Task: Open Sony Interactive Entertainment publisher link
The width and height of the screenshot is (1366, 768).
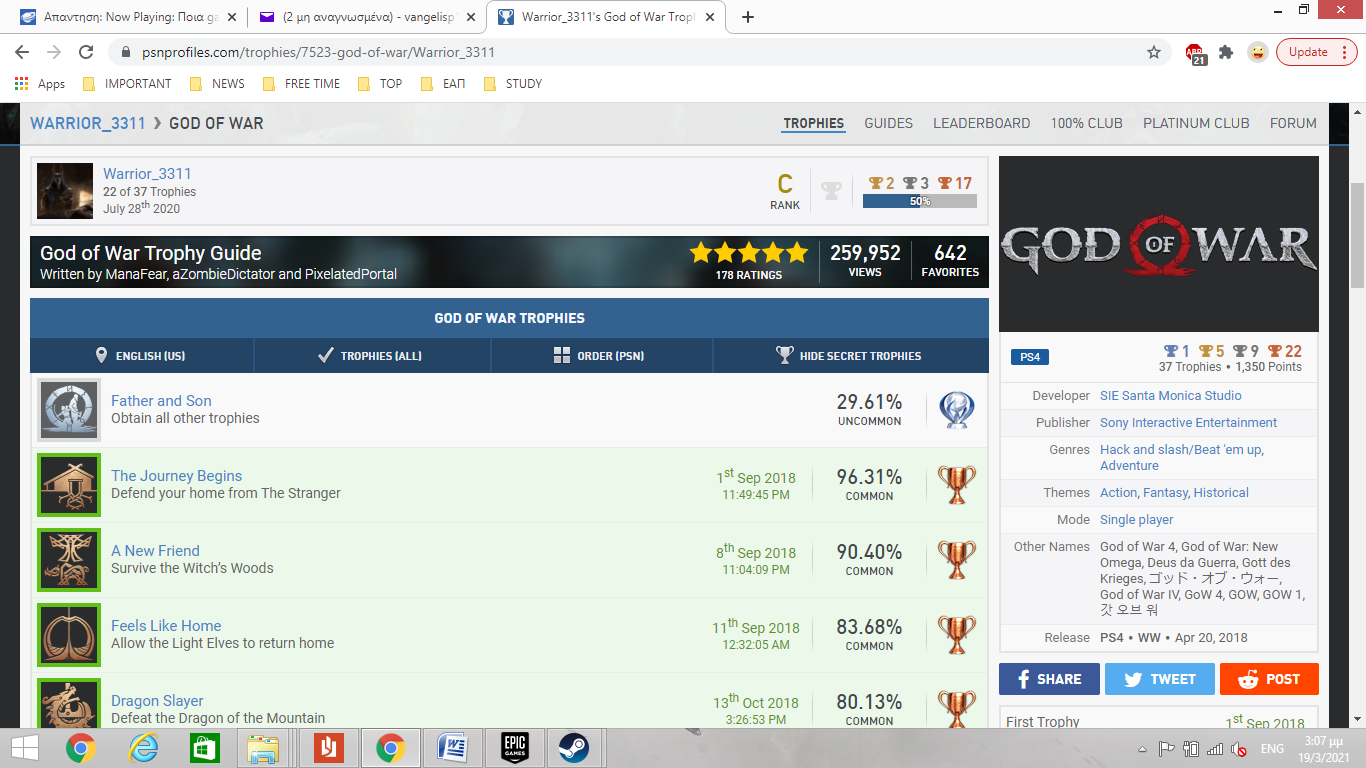Action: (x=1188, y=423)
